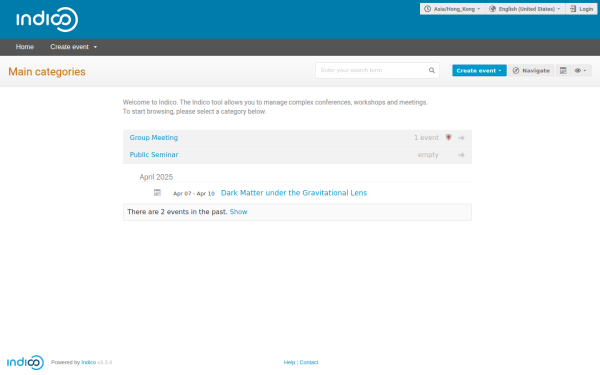Click the Navigate button
600x375 pixels.
coord(531,70)
